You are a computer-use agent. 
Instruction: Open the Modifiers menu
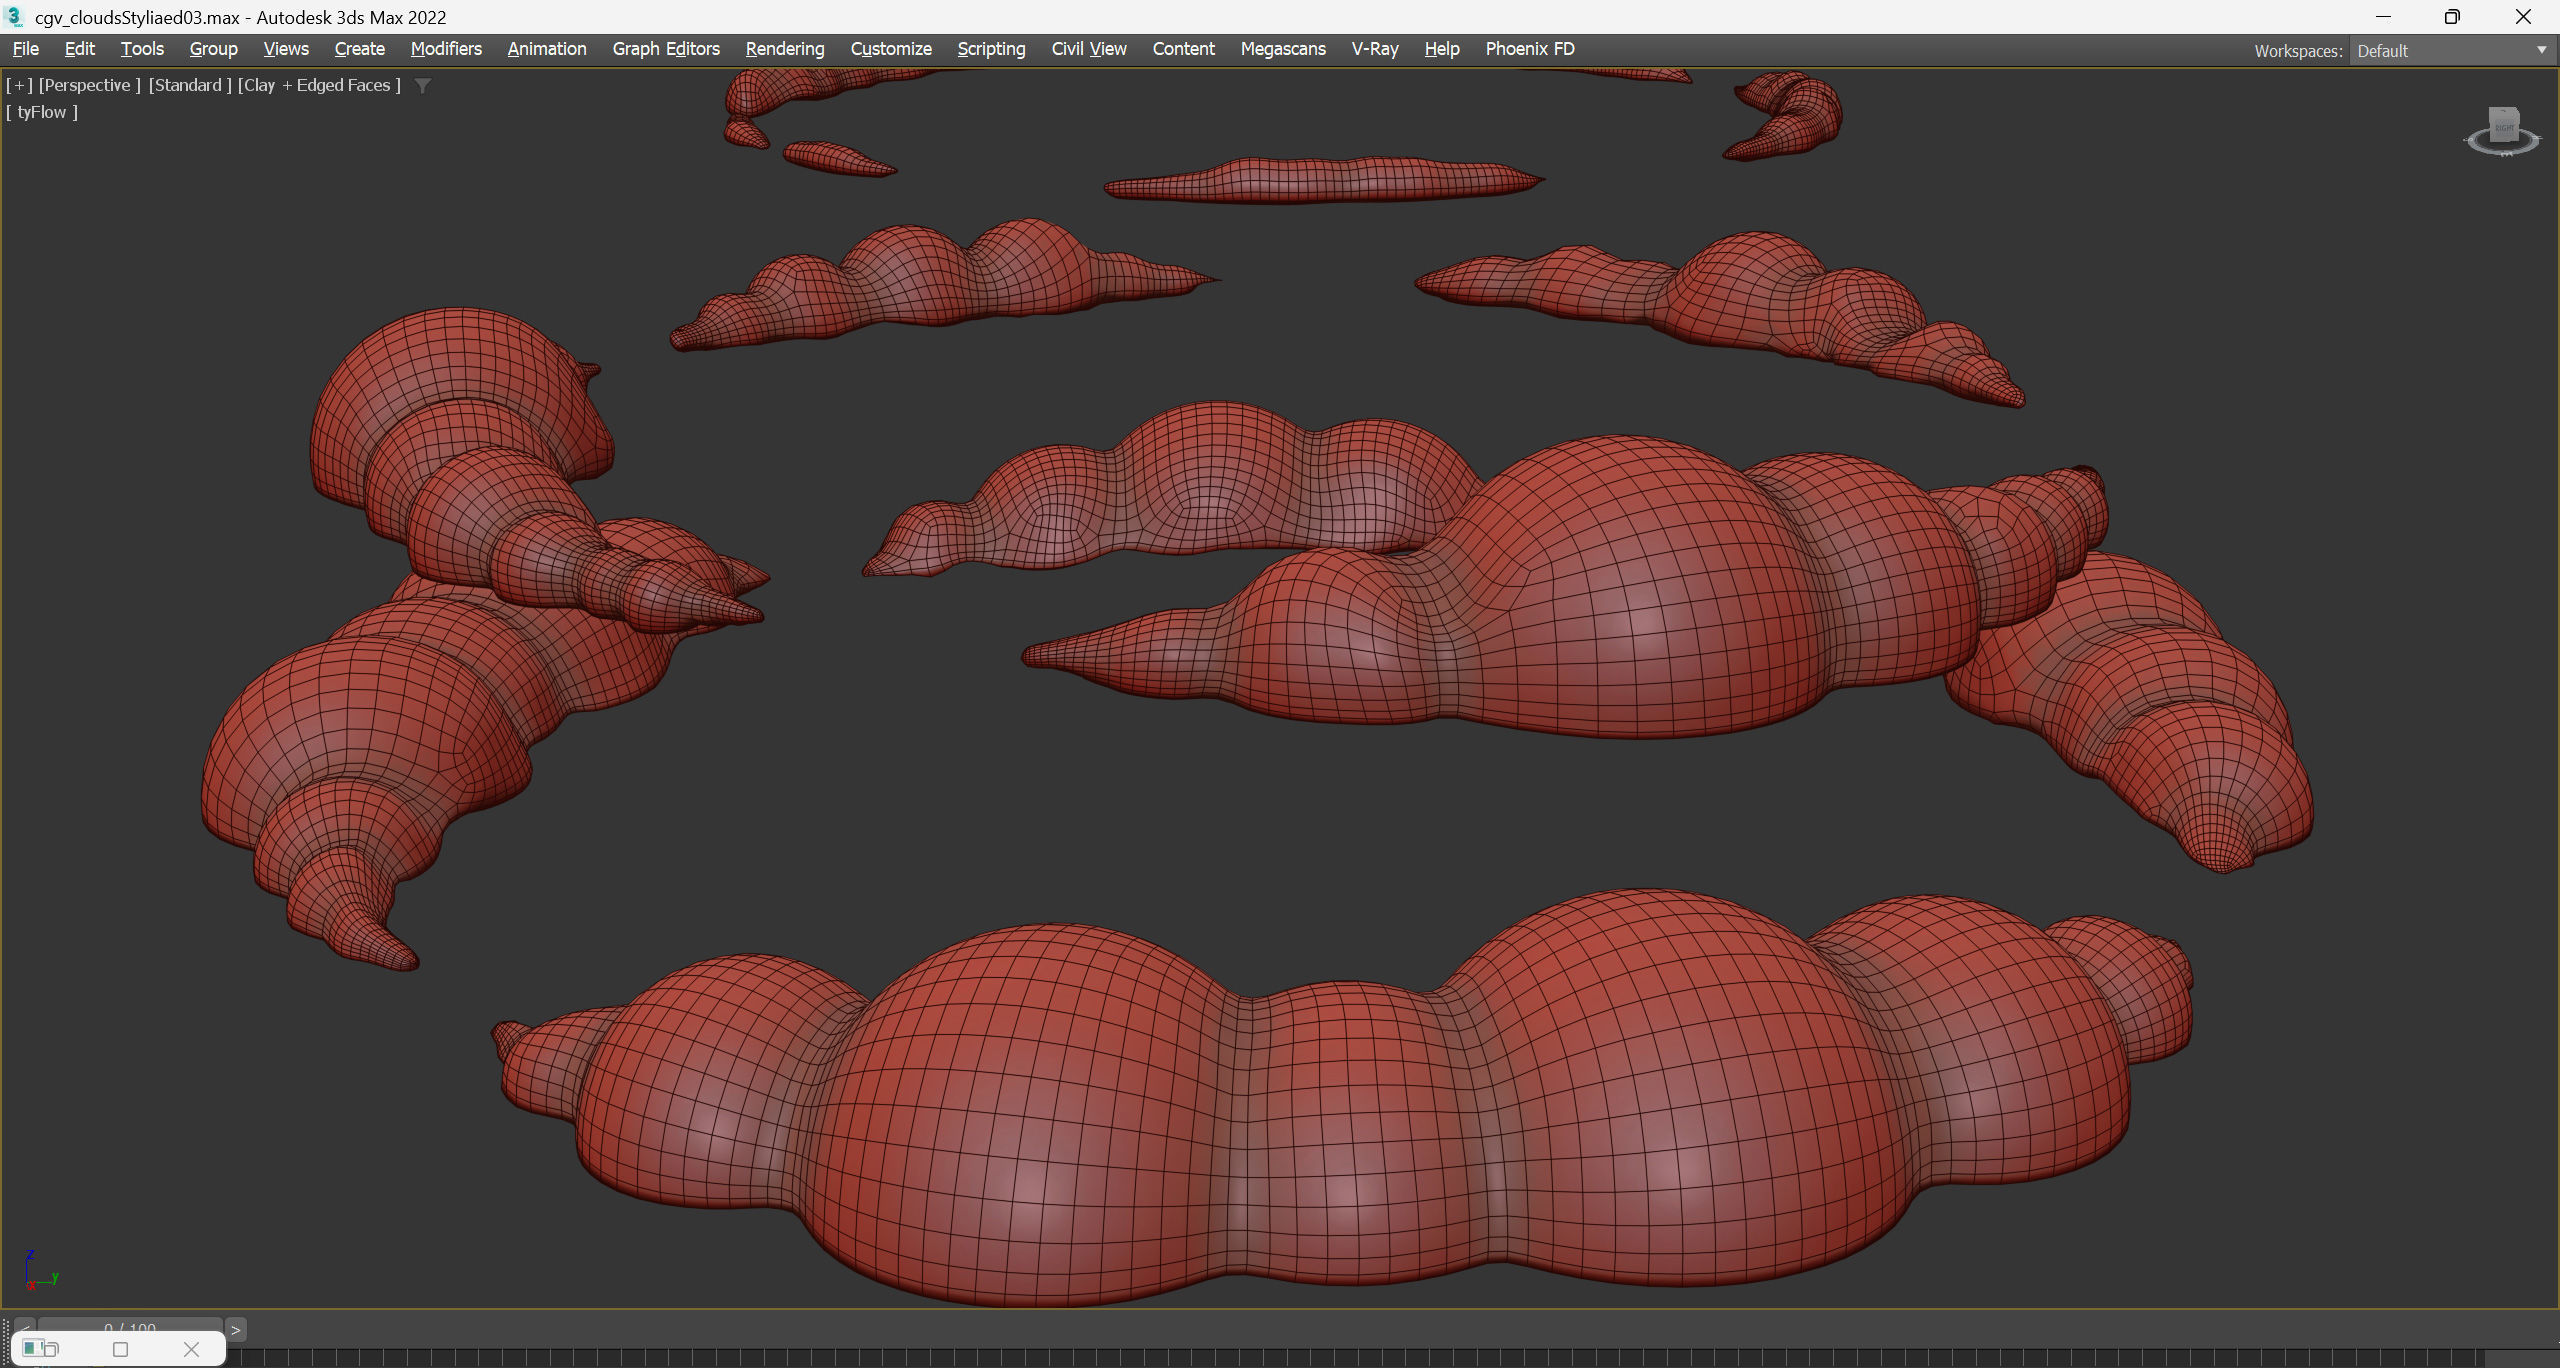coord(446,49)
